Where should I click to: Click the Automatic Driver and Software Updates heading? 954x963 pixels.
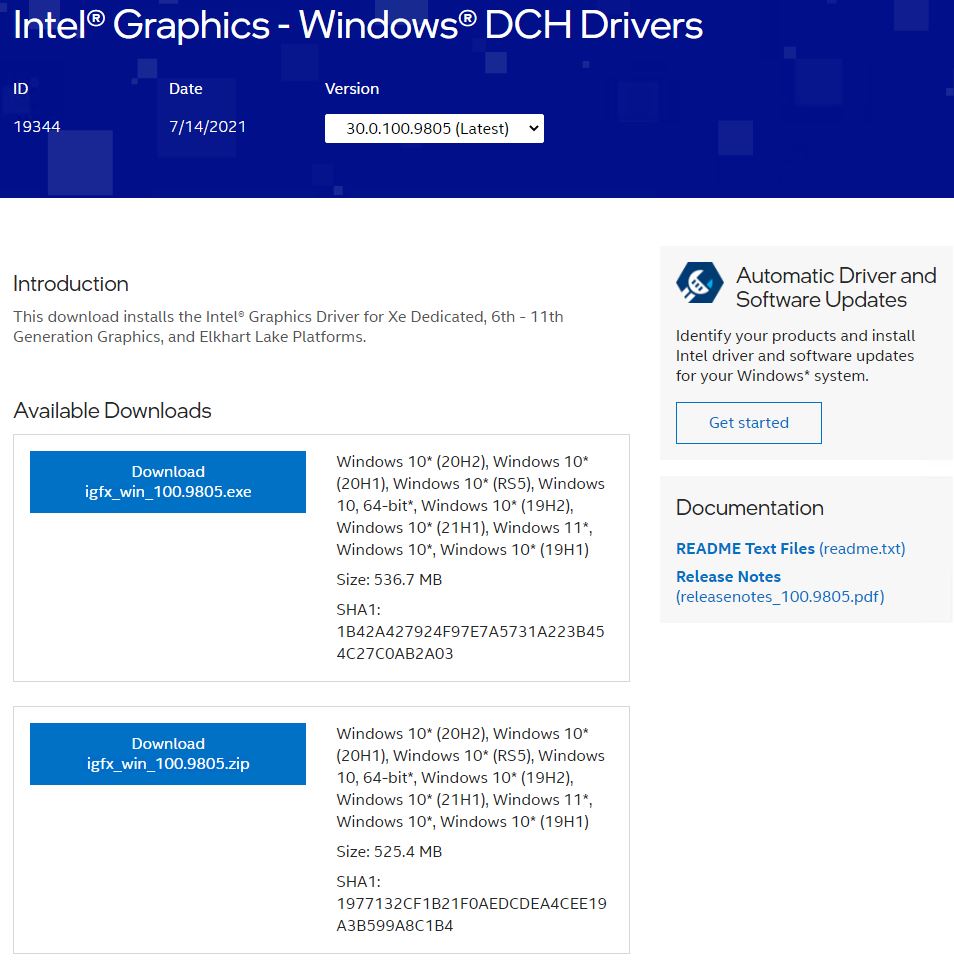(x=836, y=287)
